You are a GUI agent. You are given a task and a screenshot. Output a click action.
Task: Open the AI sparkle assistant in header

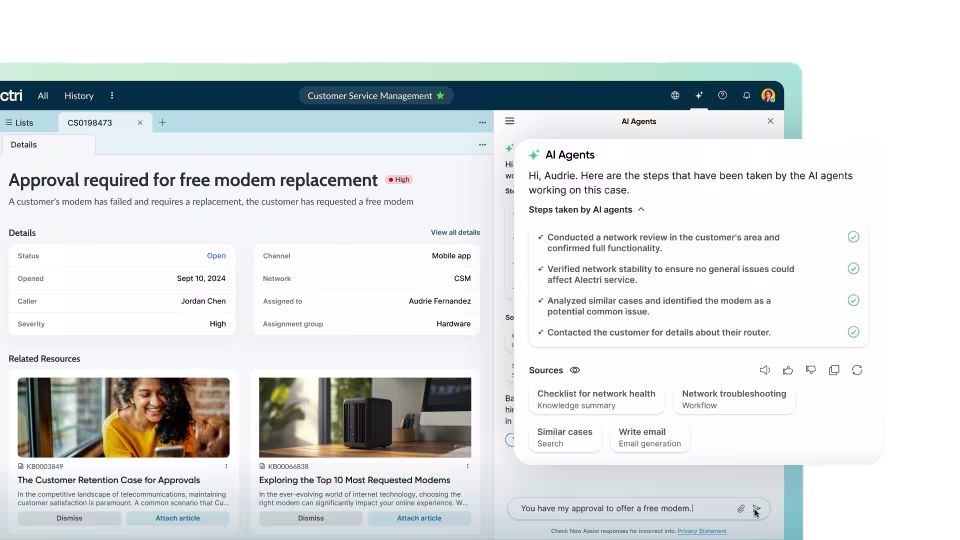699,96
